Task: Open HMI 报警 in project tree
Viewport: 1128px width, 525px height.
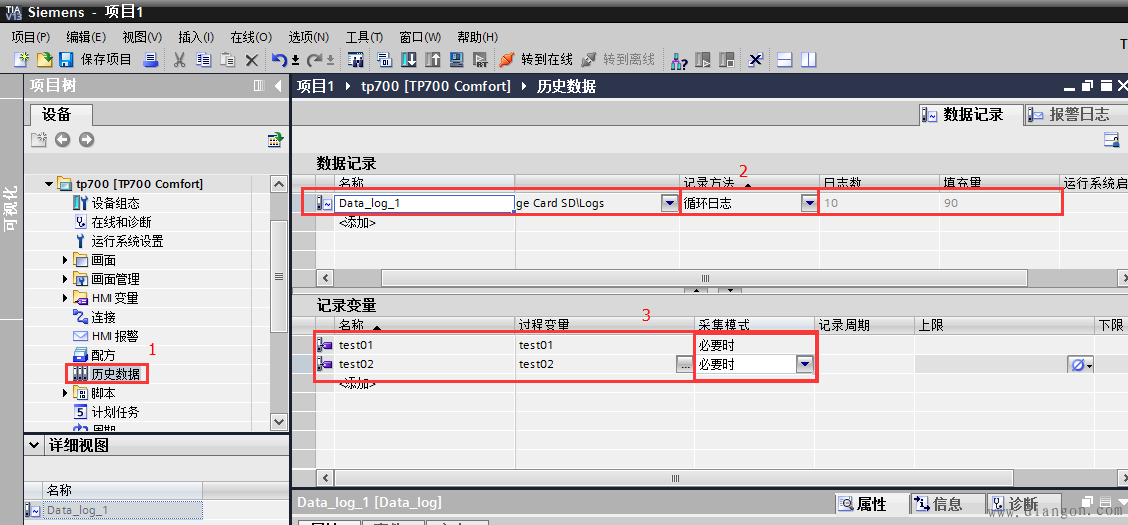Action: point(114,336)
